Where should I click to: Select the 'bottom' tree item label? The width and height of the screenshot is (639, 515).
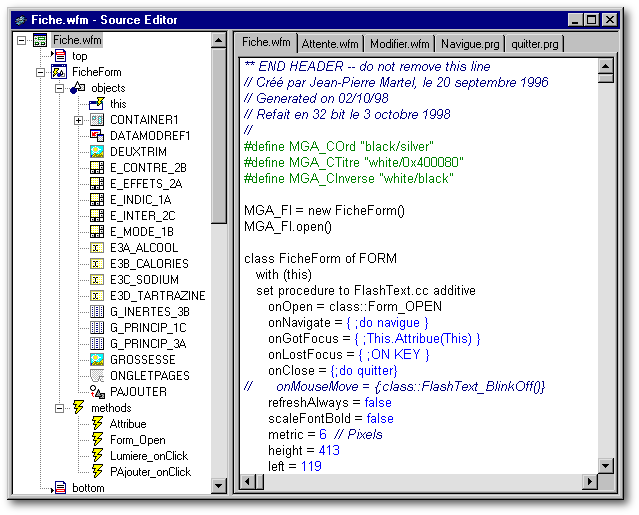click(88, 488)
